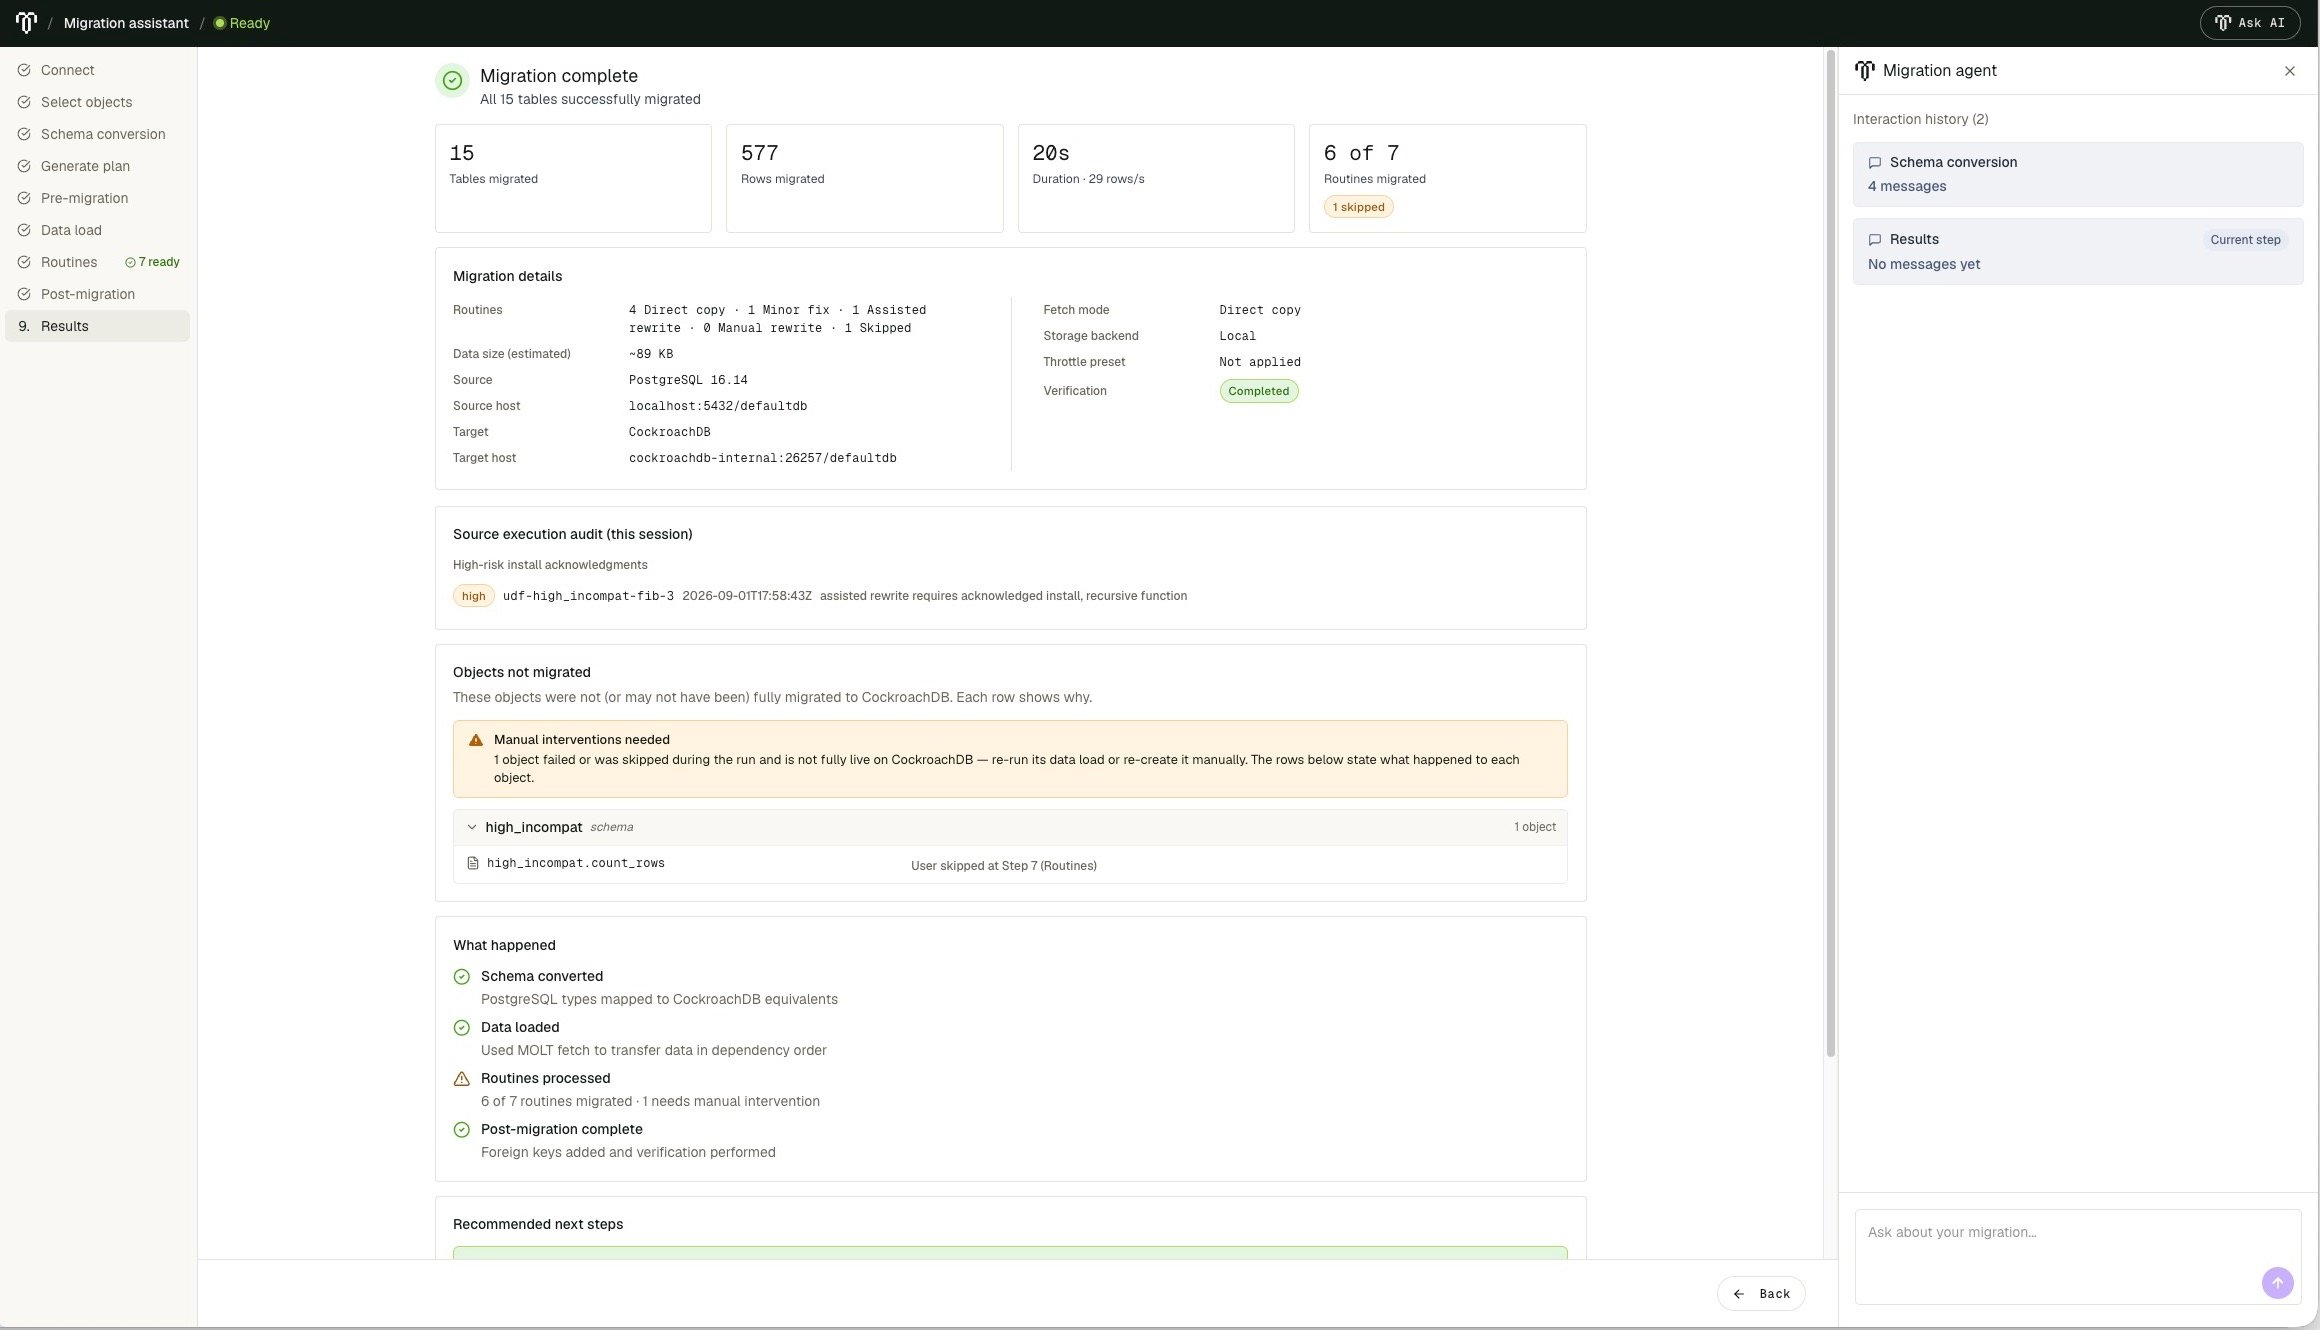Open the Ask AI button
The image size is (2320, 1330).
(2249, 22)
